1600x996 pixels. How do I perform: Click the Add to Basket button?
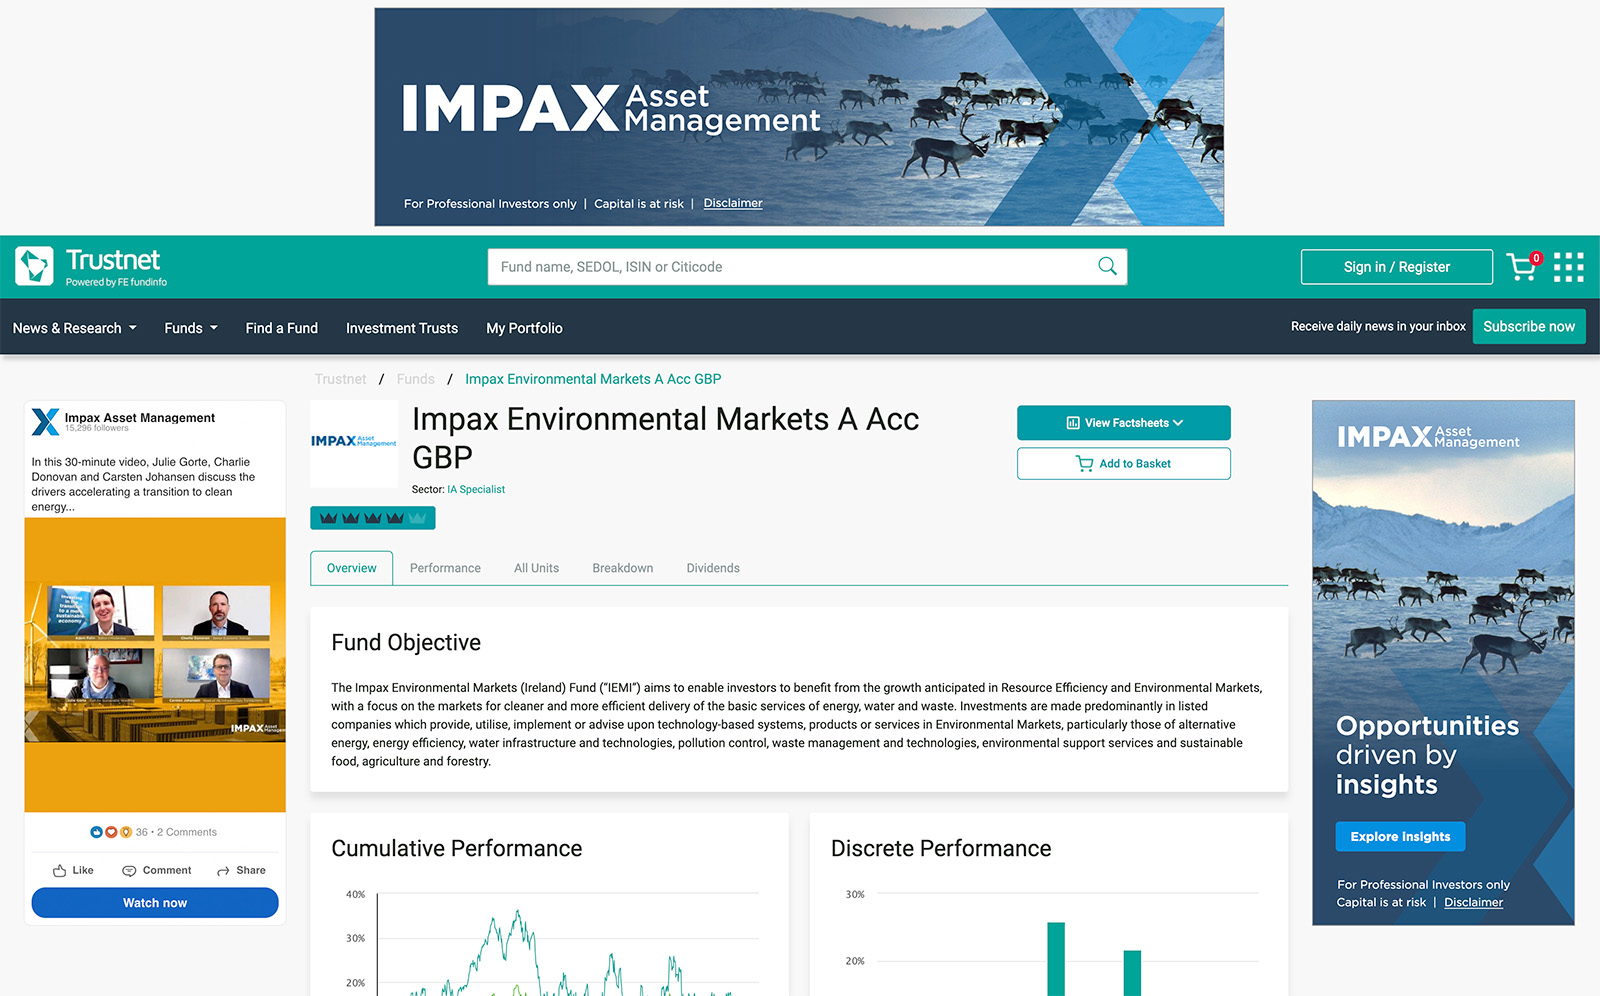[1123, 464]
